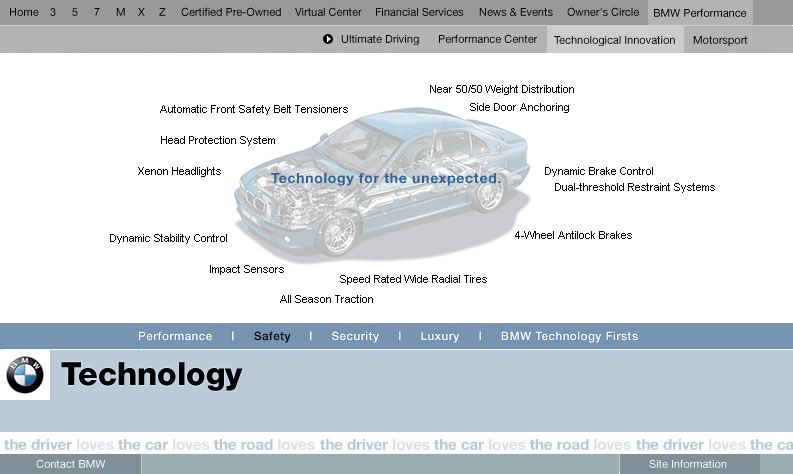
Task: Open Ultimate Driving submenu link
Action: (380, 39)
